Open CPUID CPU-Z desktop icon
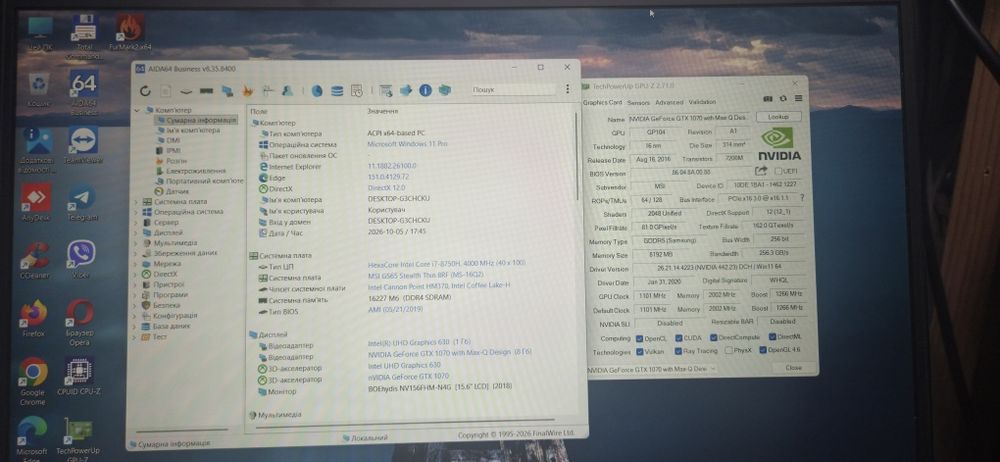 tap(78, 377)
